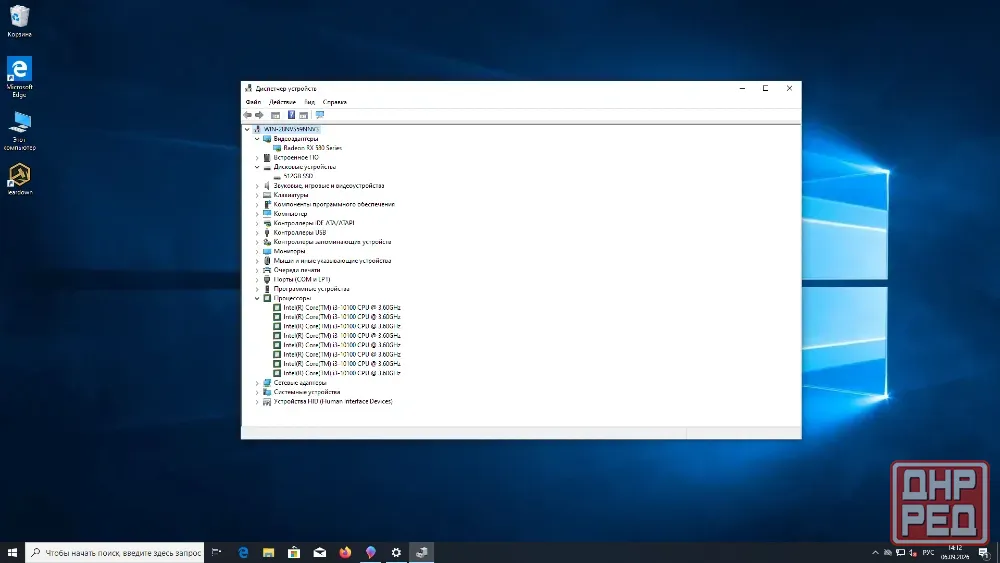Click the printer icon for Очереди печати
This screenshot has width=1000, height=563.
click(x=267, y=270)
